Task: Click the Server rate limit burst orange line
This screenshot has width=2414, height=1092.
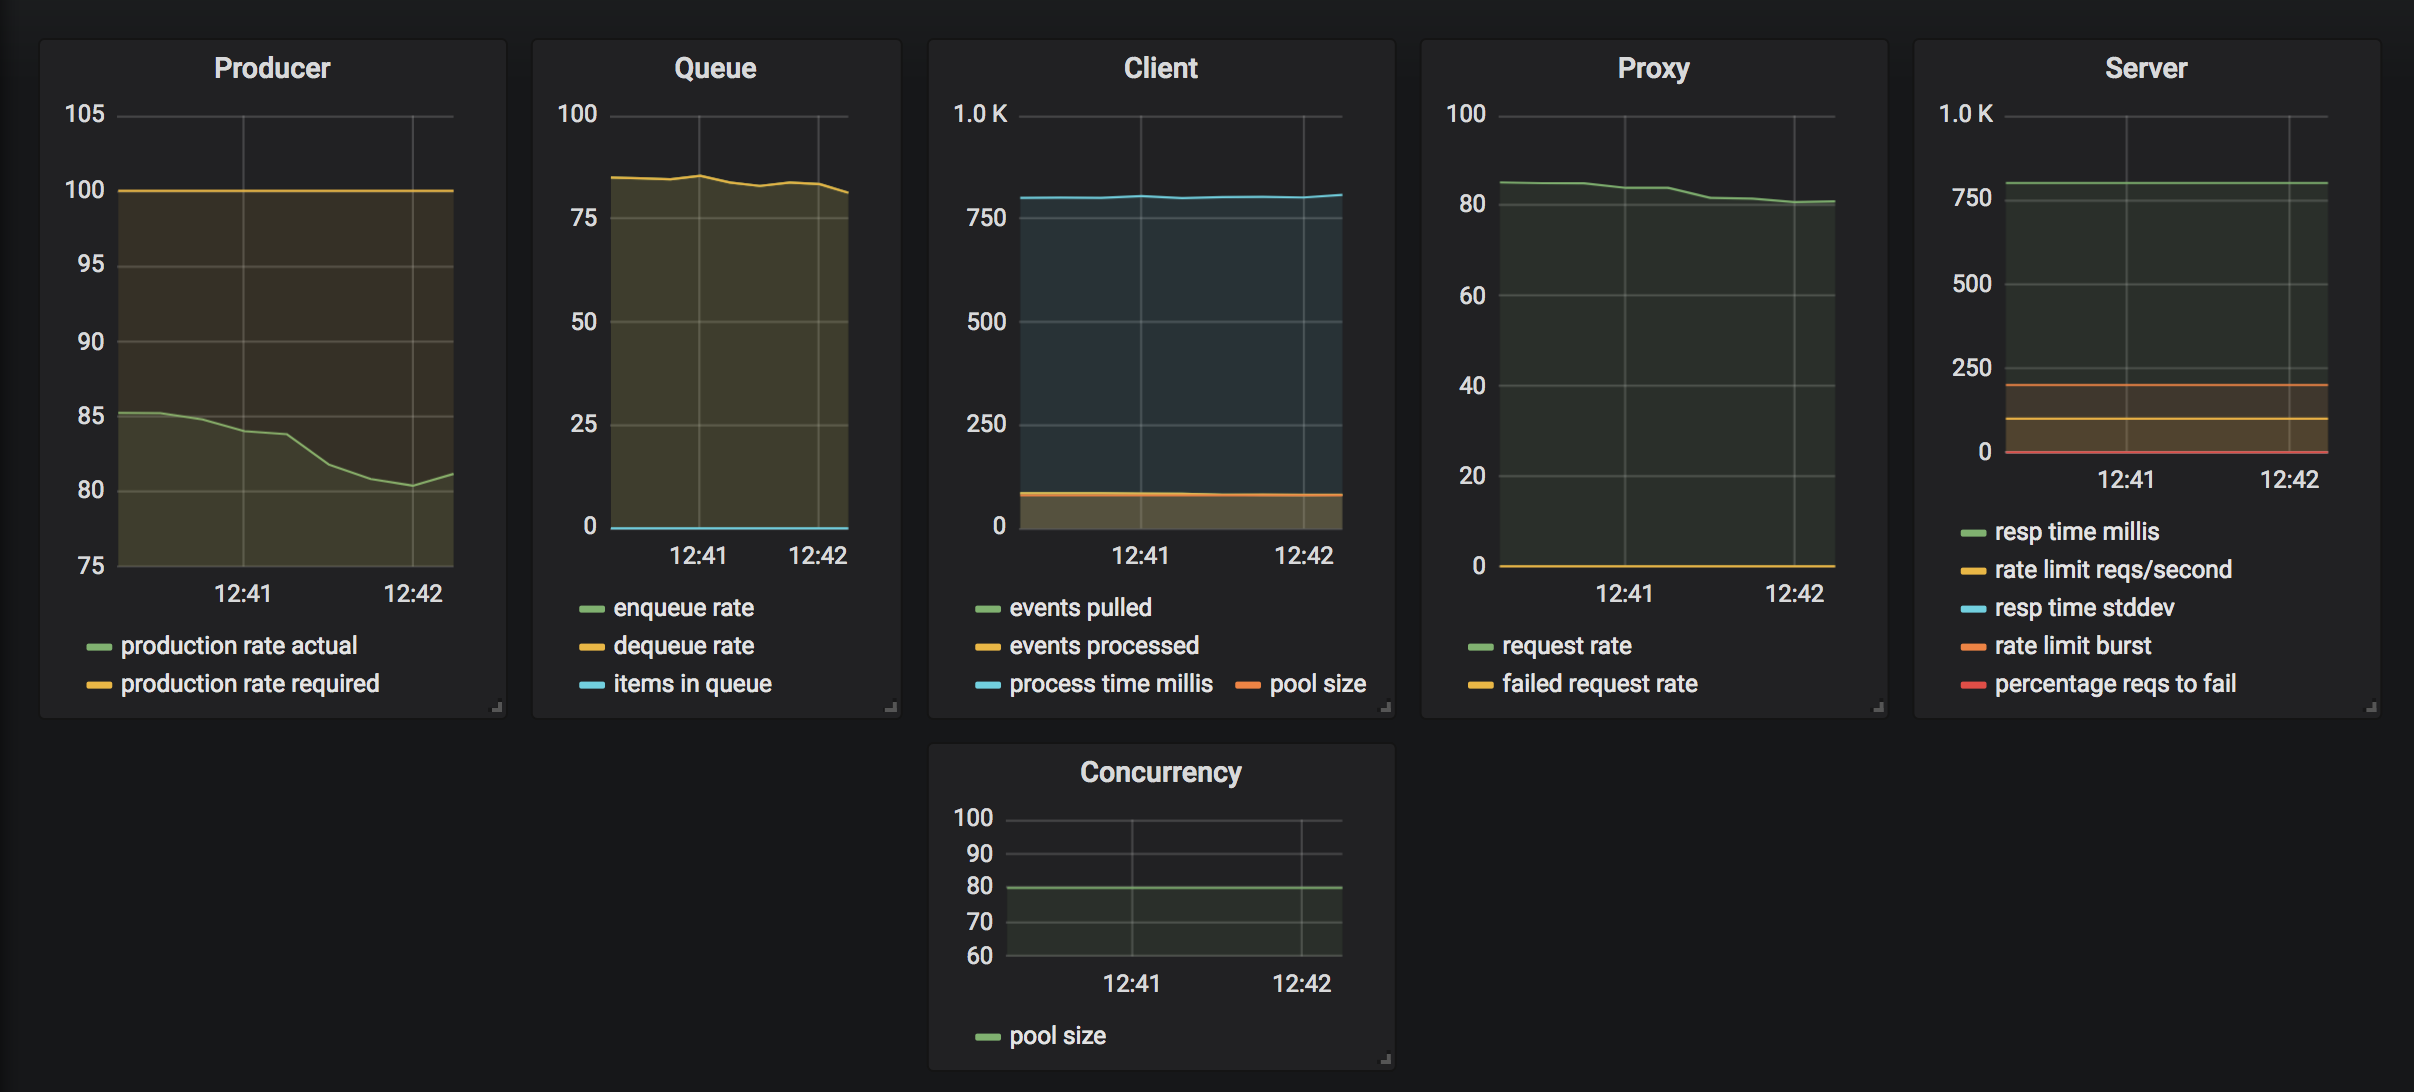Action: pos(2166,385)
